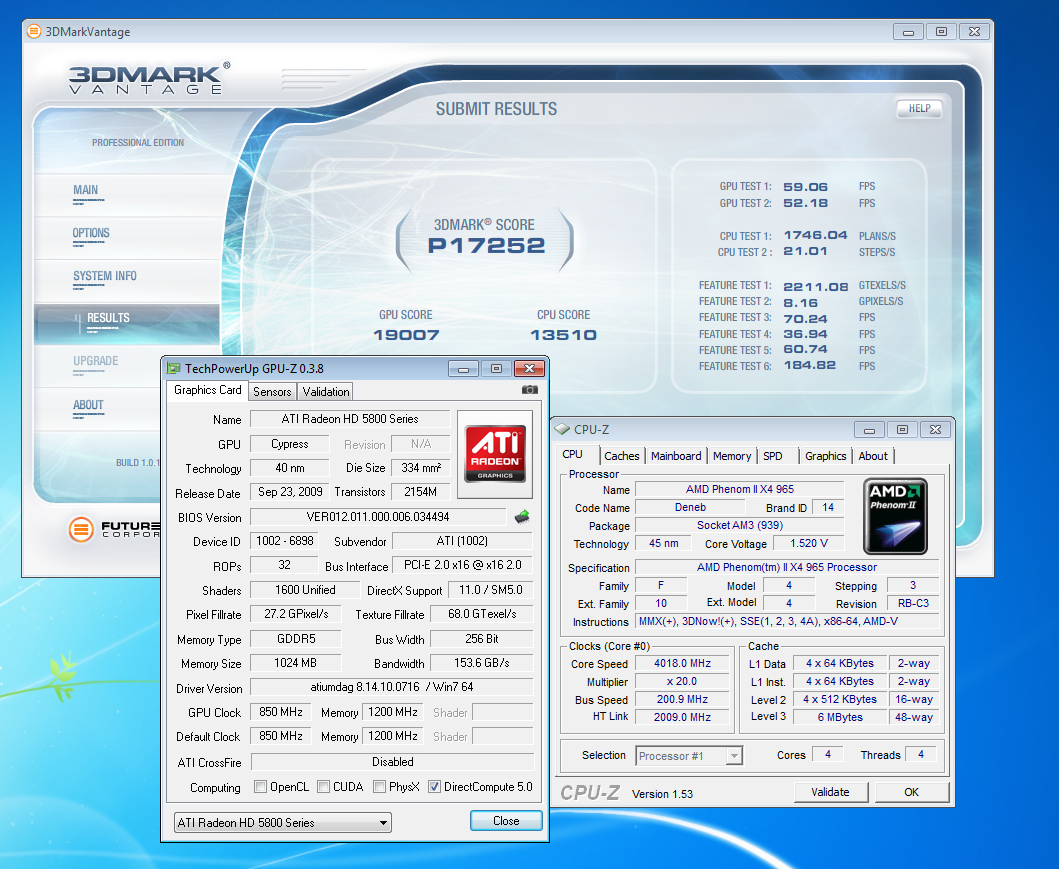Screen dimensions: 1059x869
Task: Click the 3DMark Vantage logo
Action: point(149,79)
